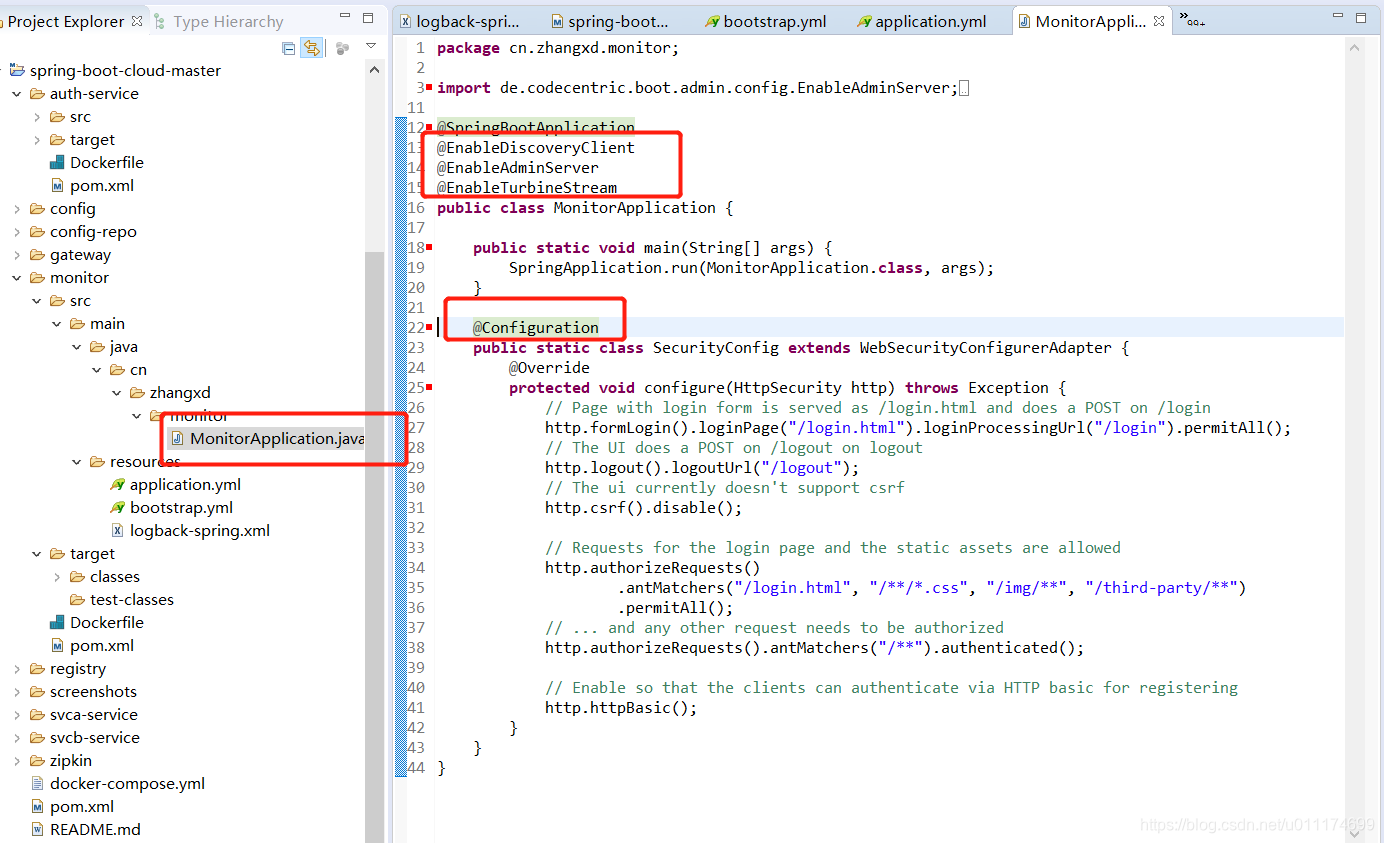Image resolution: width=1384 pixels, height=843 pixels.
Task: Collapse the zhangxd package folder
Action: coord(117,392)
